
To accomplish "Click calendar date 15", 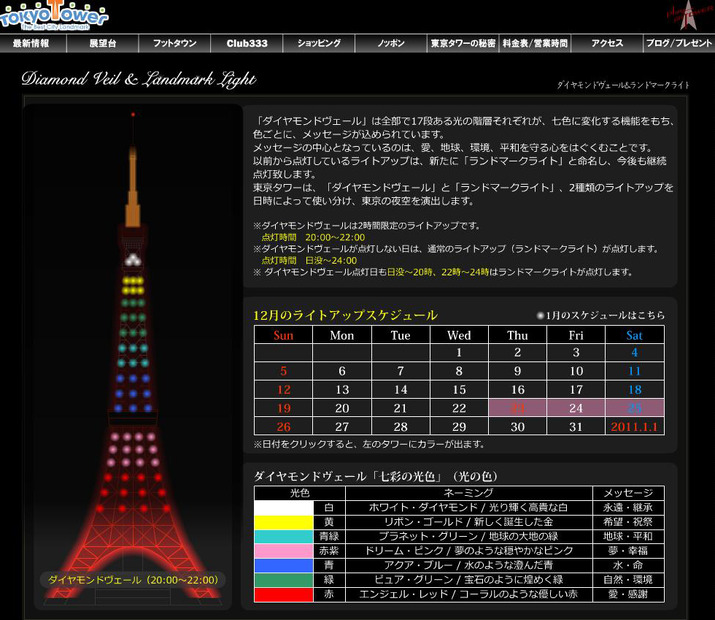I will tap(459, 390).
